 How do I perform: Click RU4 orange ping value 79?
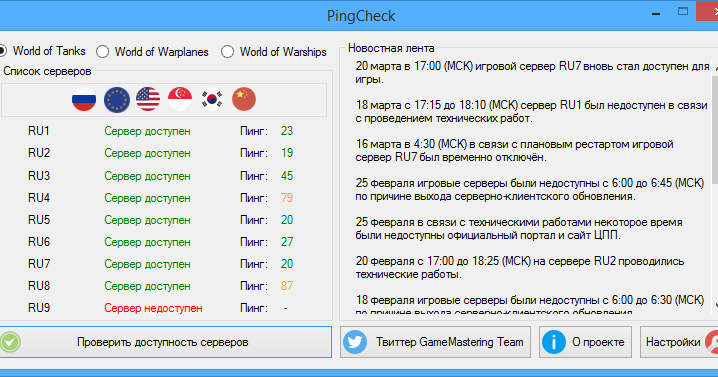coord(287,198)
